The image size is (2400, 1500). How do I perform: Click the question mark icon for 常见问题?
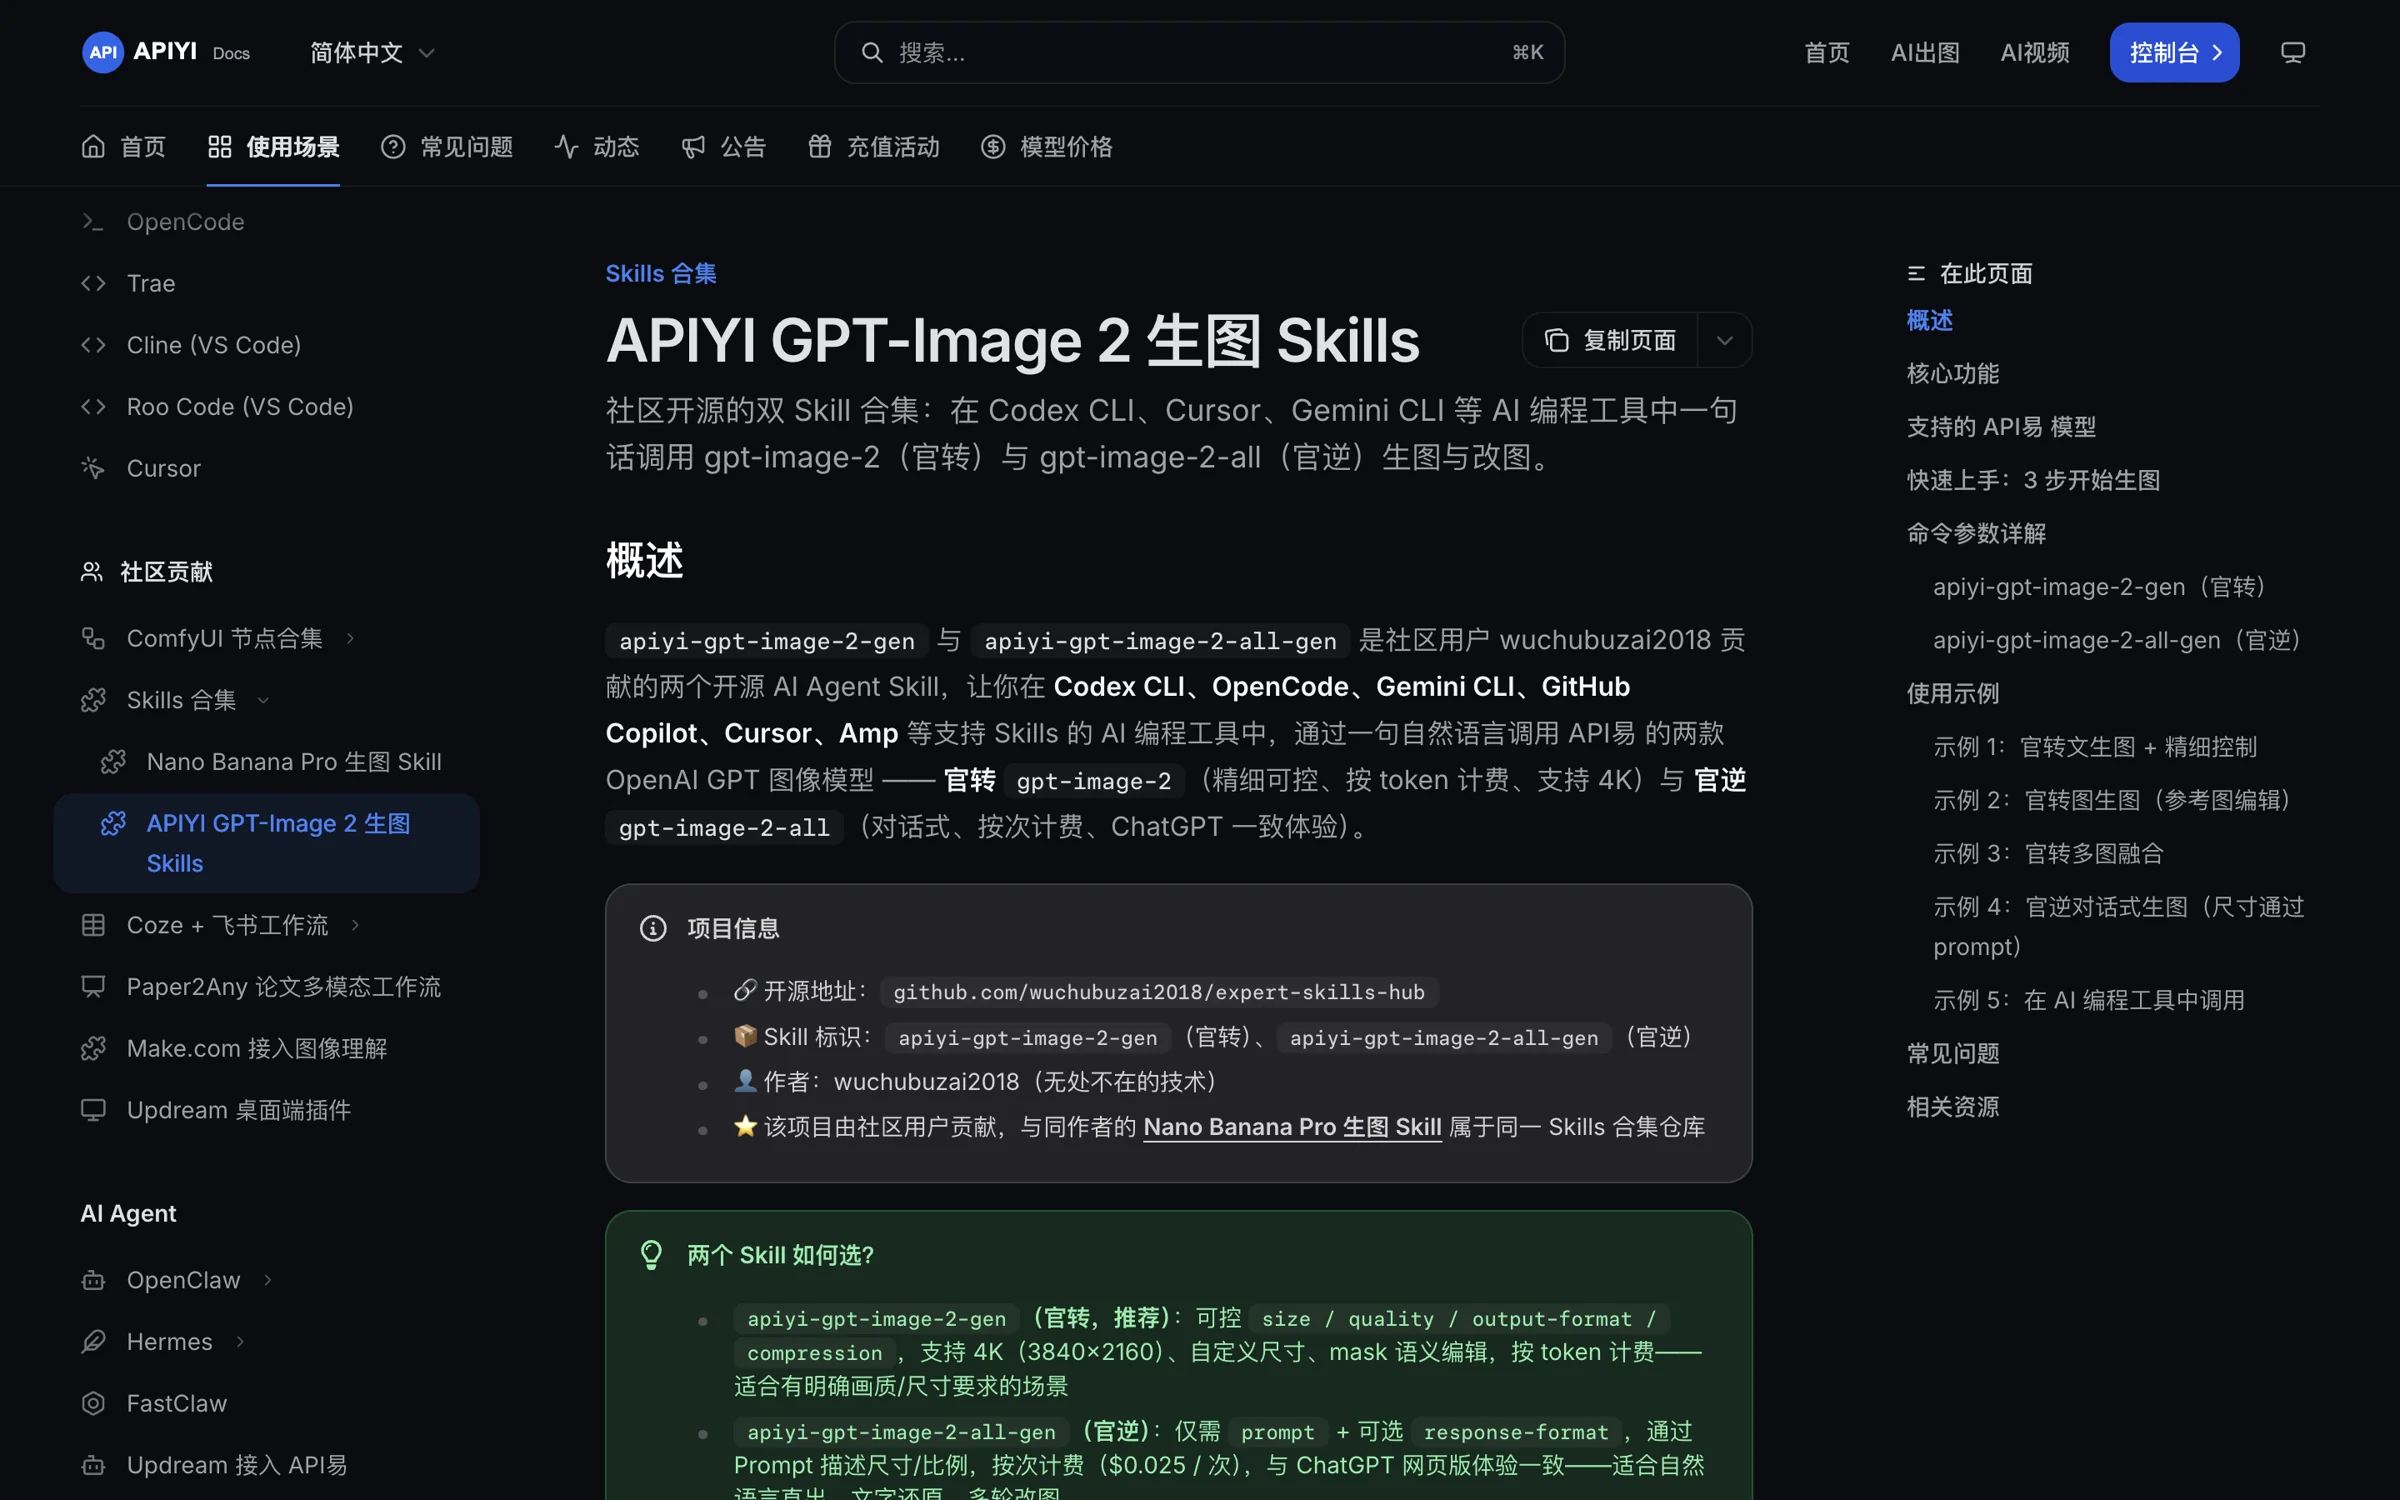tap(393, 147)
